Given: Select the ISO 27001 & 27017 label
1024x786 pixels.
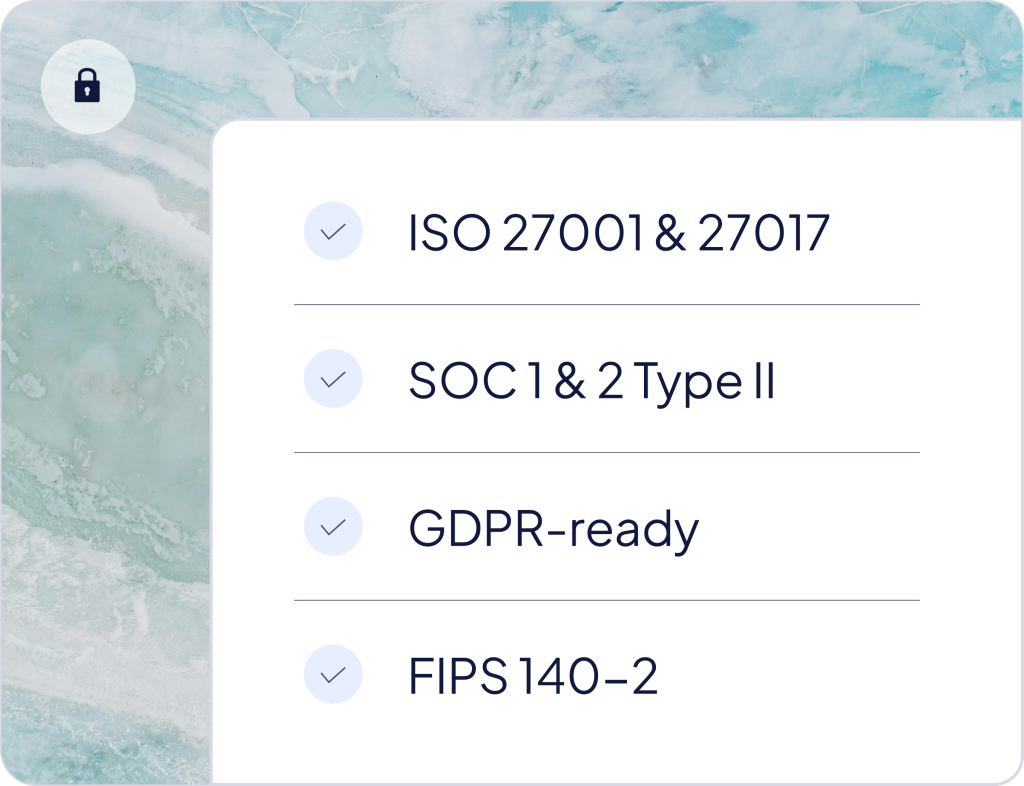Looking at the screenshot, I should click(619, 233).
